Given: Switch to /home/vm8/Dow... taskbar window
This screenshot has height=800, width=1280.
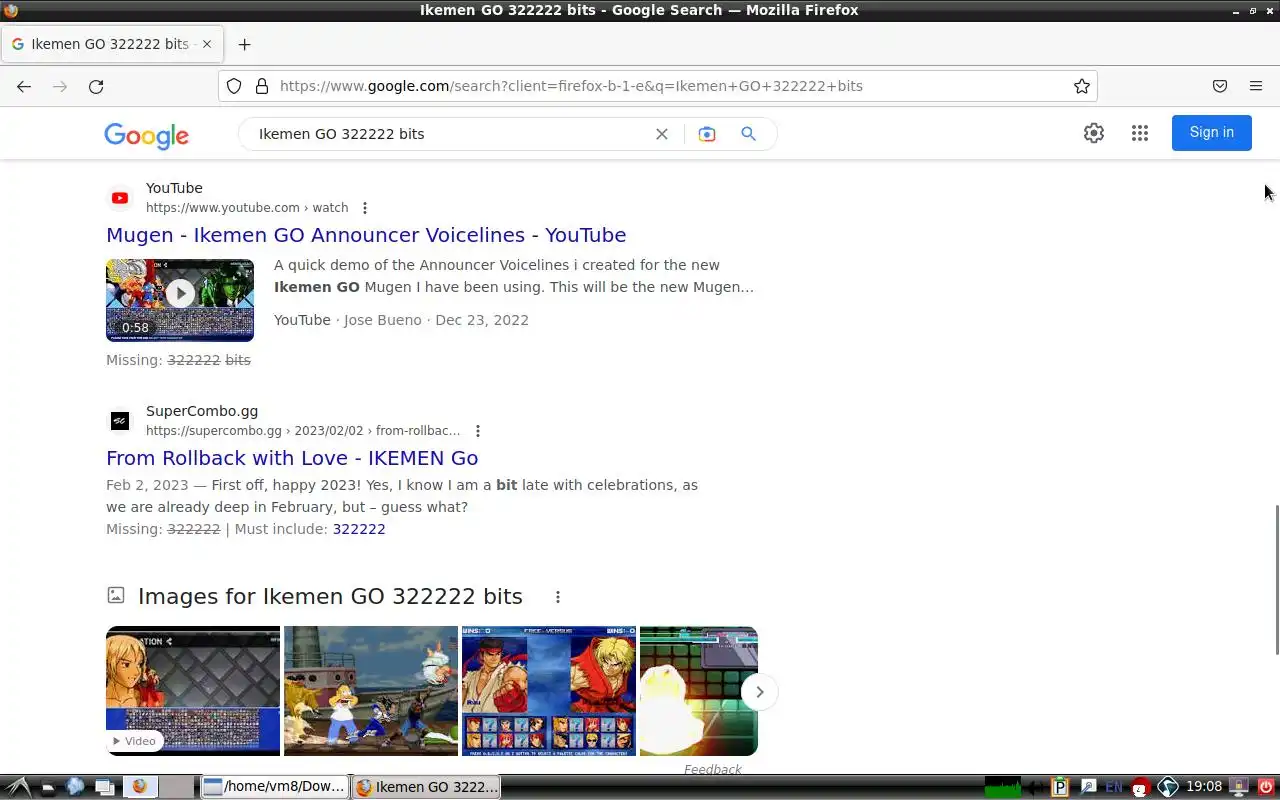Looking at the screenshot, I should [274, 787].
